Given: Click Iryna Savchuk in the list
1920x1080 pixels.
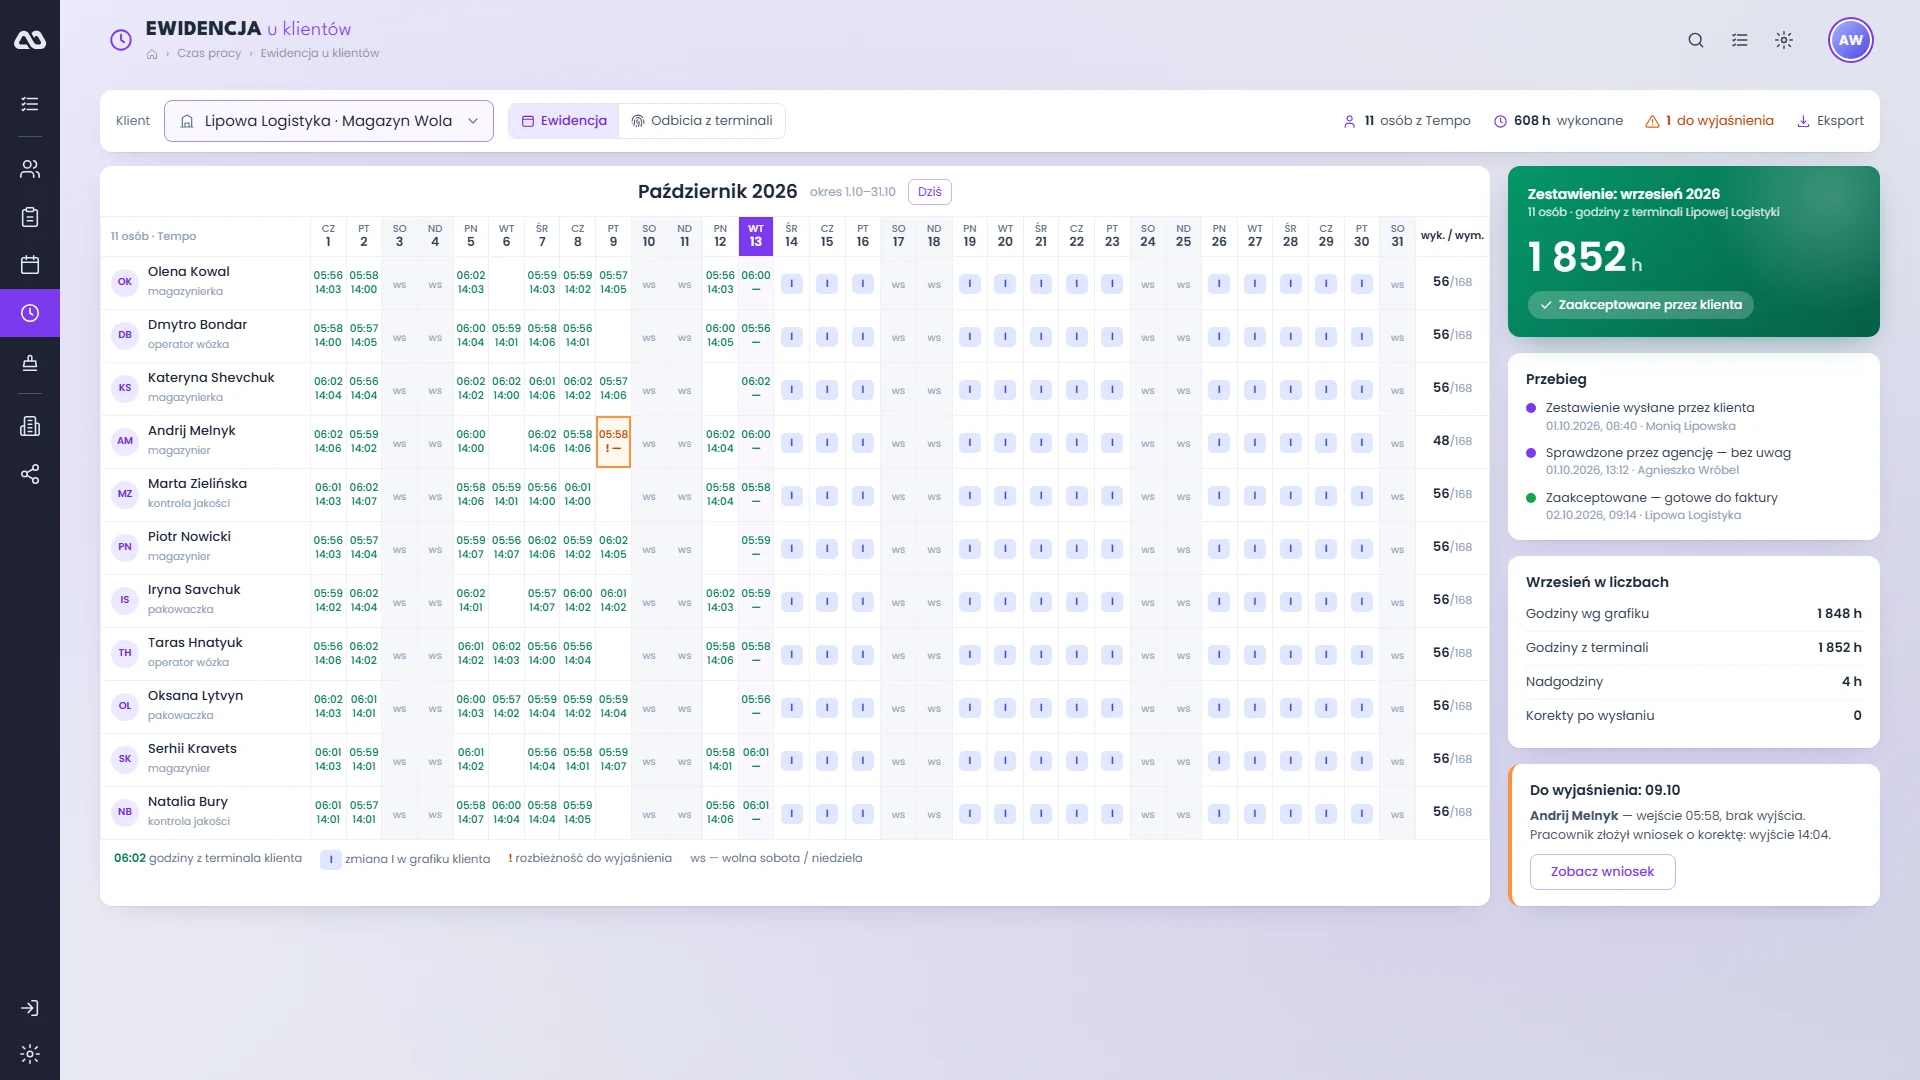Looking at the screenshot, I should (x=194, y=590).
